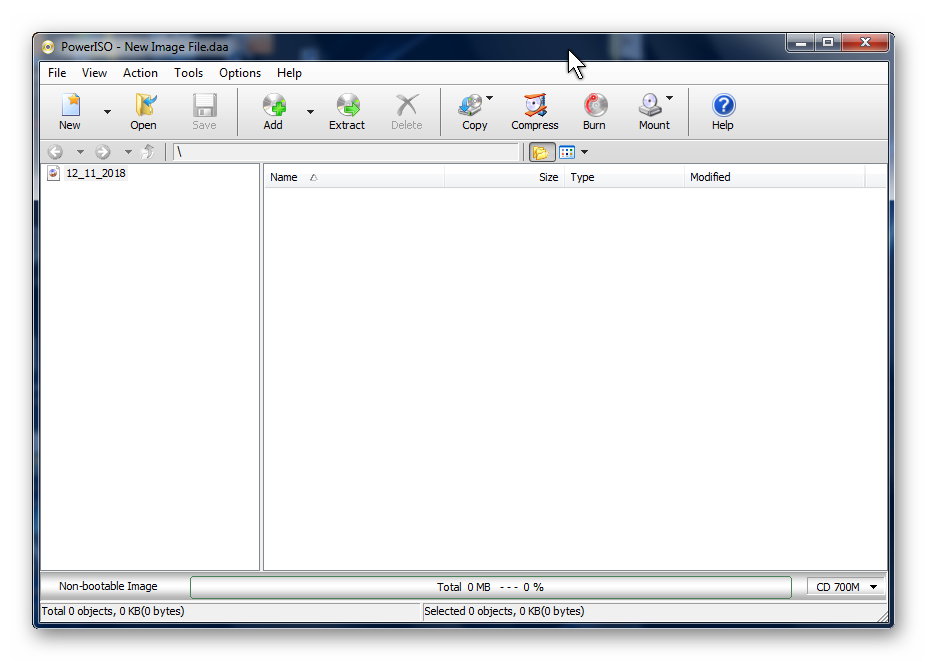
Task: Click the Mount toolbar icon
Action: click(650, 105)
